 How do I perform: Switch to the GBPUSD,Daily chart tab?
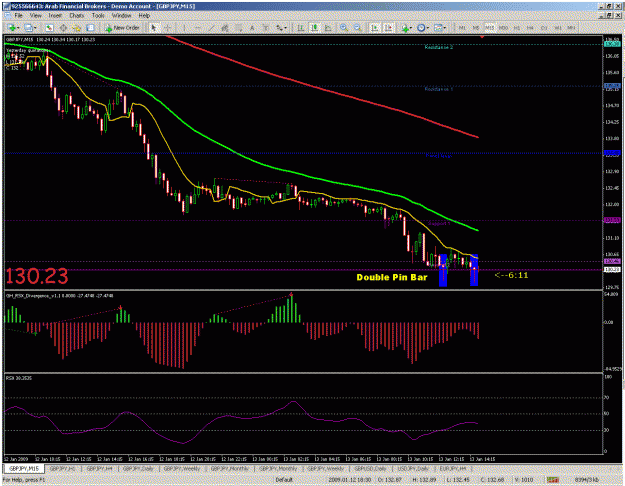[x=370, y=468]
